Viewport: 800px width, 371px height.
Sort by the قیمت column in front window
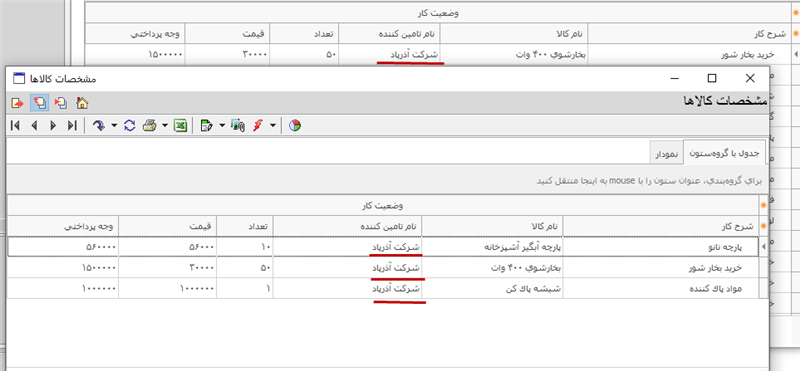pyautogui.click(x=167, y=226)
